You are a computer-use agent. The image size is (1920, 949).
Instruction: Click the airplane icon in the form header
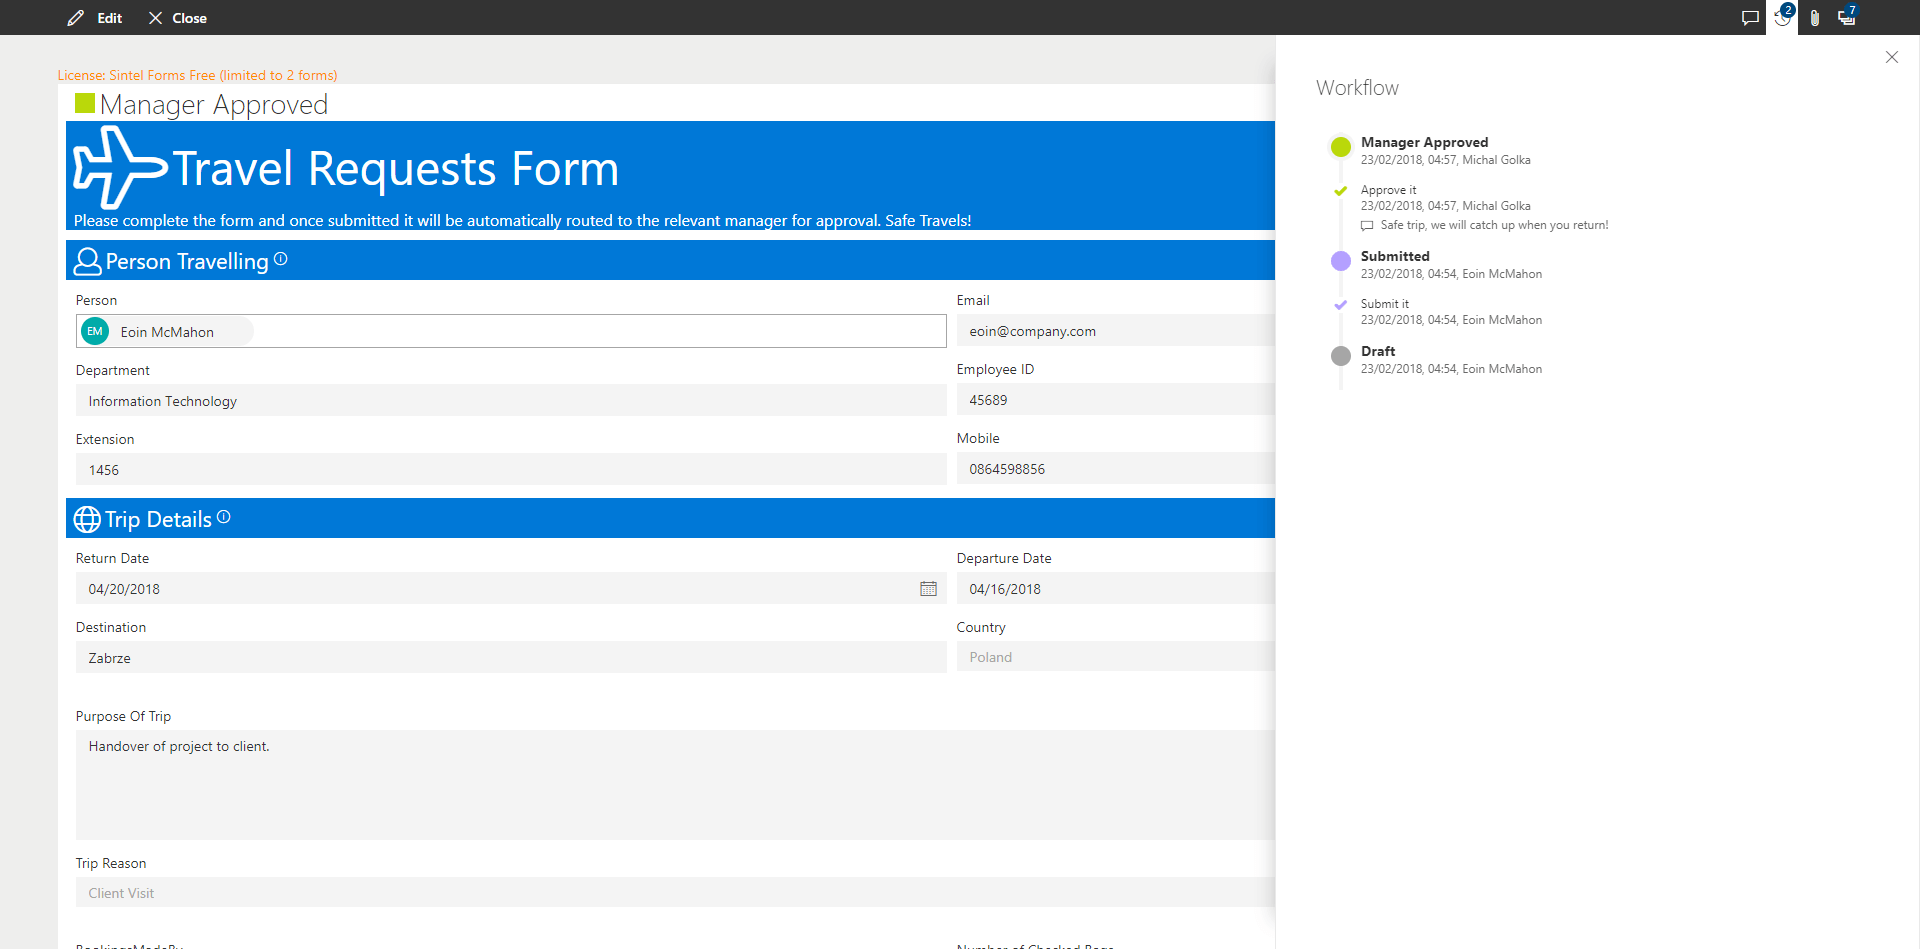tap(120, 167)
